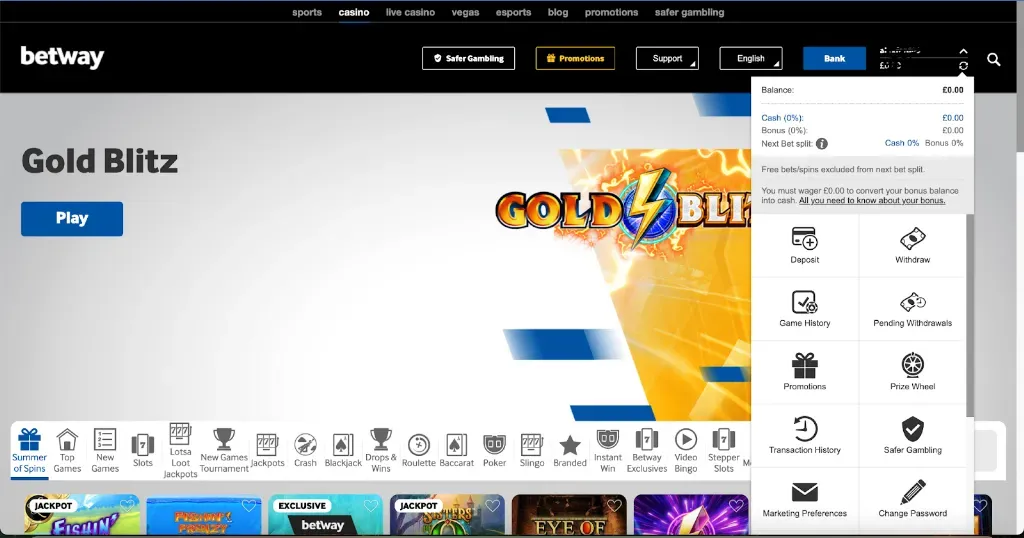This screenshot has width=1024, height=538.
Task: Show Next Bet split info
Action: pos(822,144)
